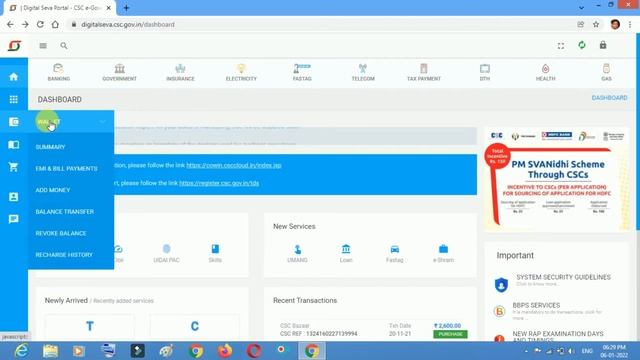Open the Skills service icon
This screenshot has width=640, height=360.
pyautogui.click(x=215, y=253)
